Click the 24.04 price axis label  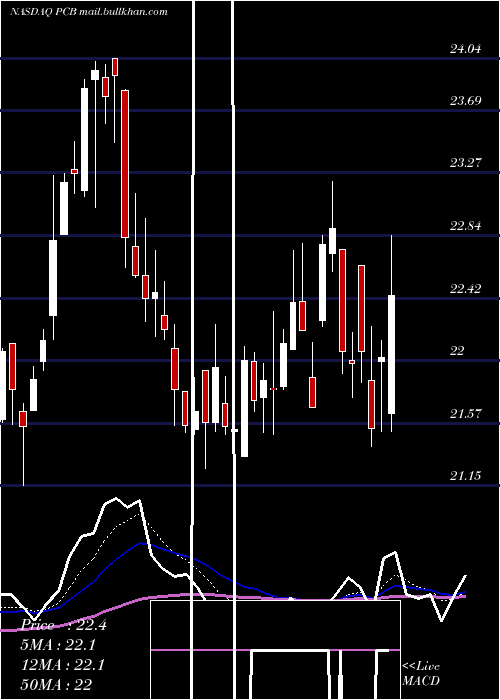[465, 49]
